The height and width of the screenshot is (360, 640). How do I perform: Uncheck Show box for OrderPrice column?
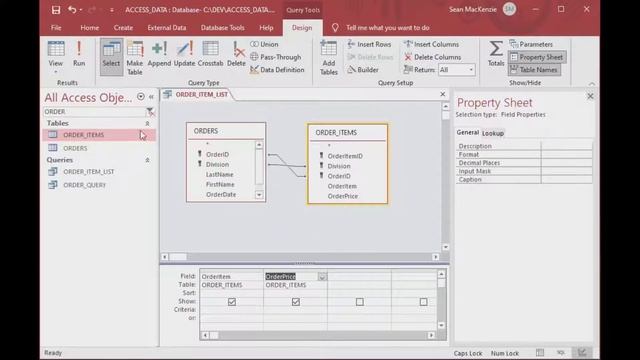pos(296,302)
